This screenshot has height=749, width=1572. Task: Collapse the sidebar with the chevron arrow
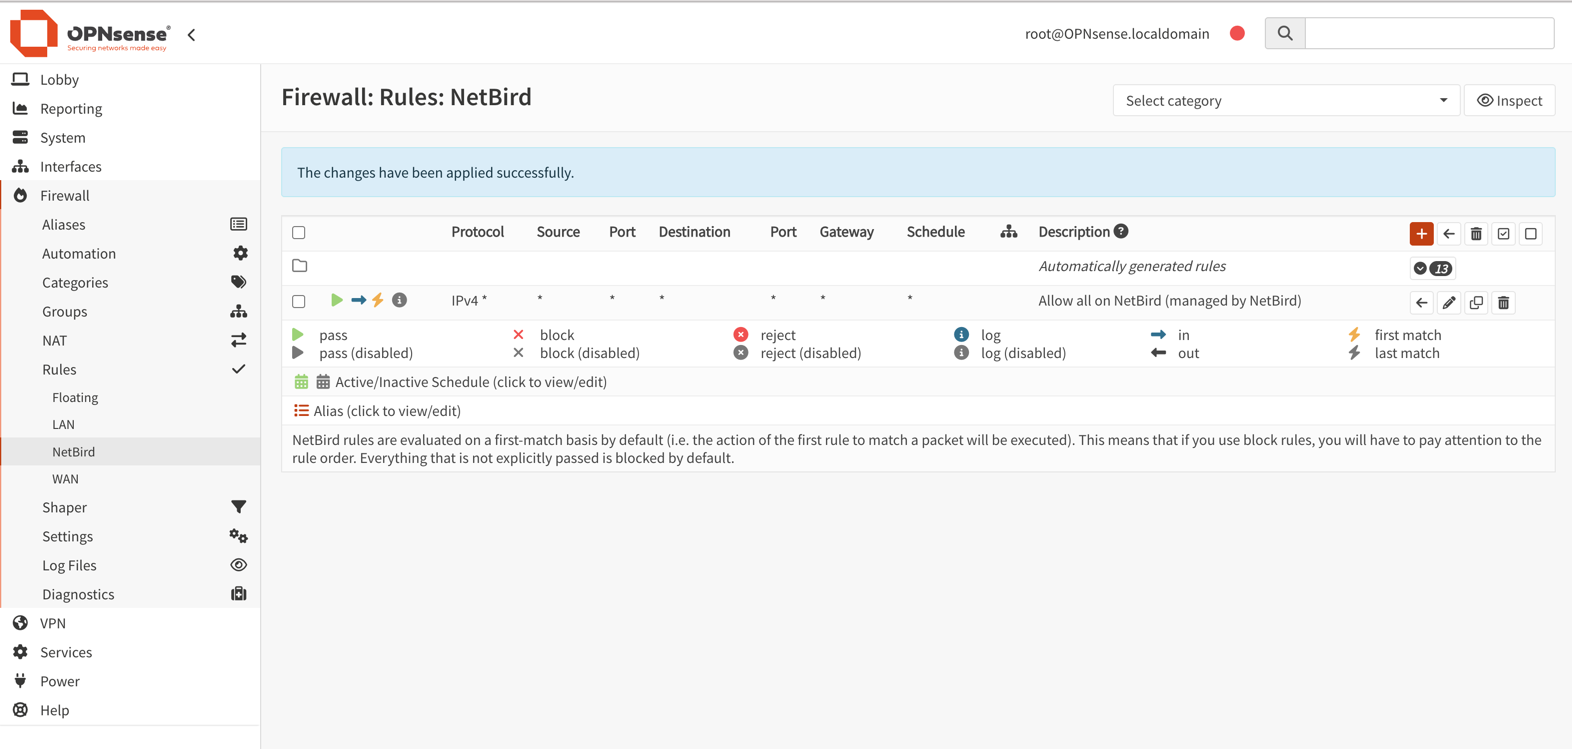coord(191,34)
